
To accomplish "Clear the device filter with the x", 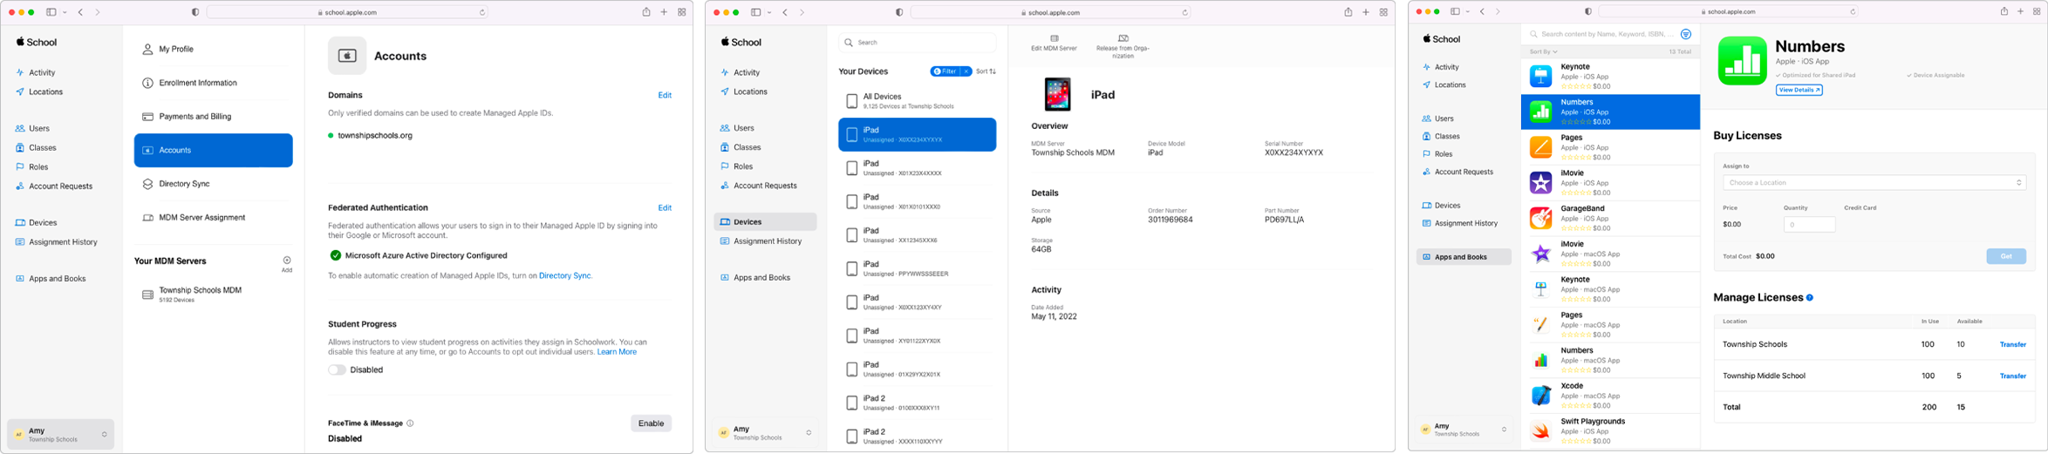I will [966, 72].
